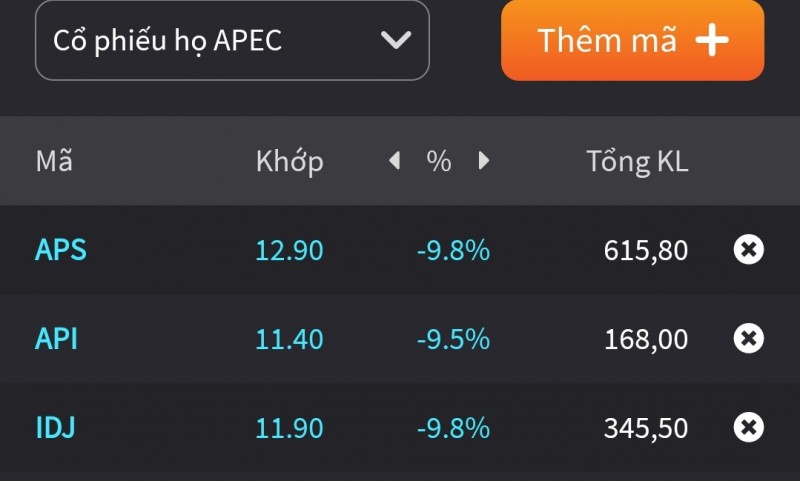Click APS total volume 615,80
Viewport: 800px width, 481px height.
(x=645, y=249)
